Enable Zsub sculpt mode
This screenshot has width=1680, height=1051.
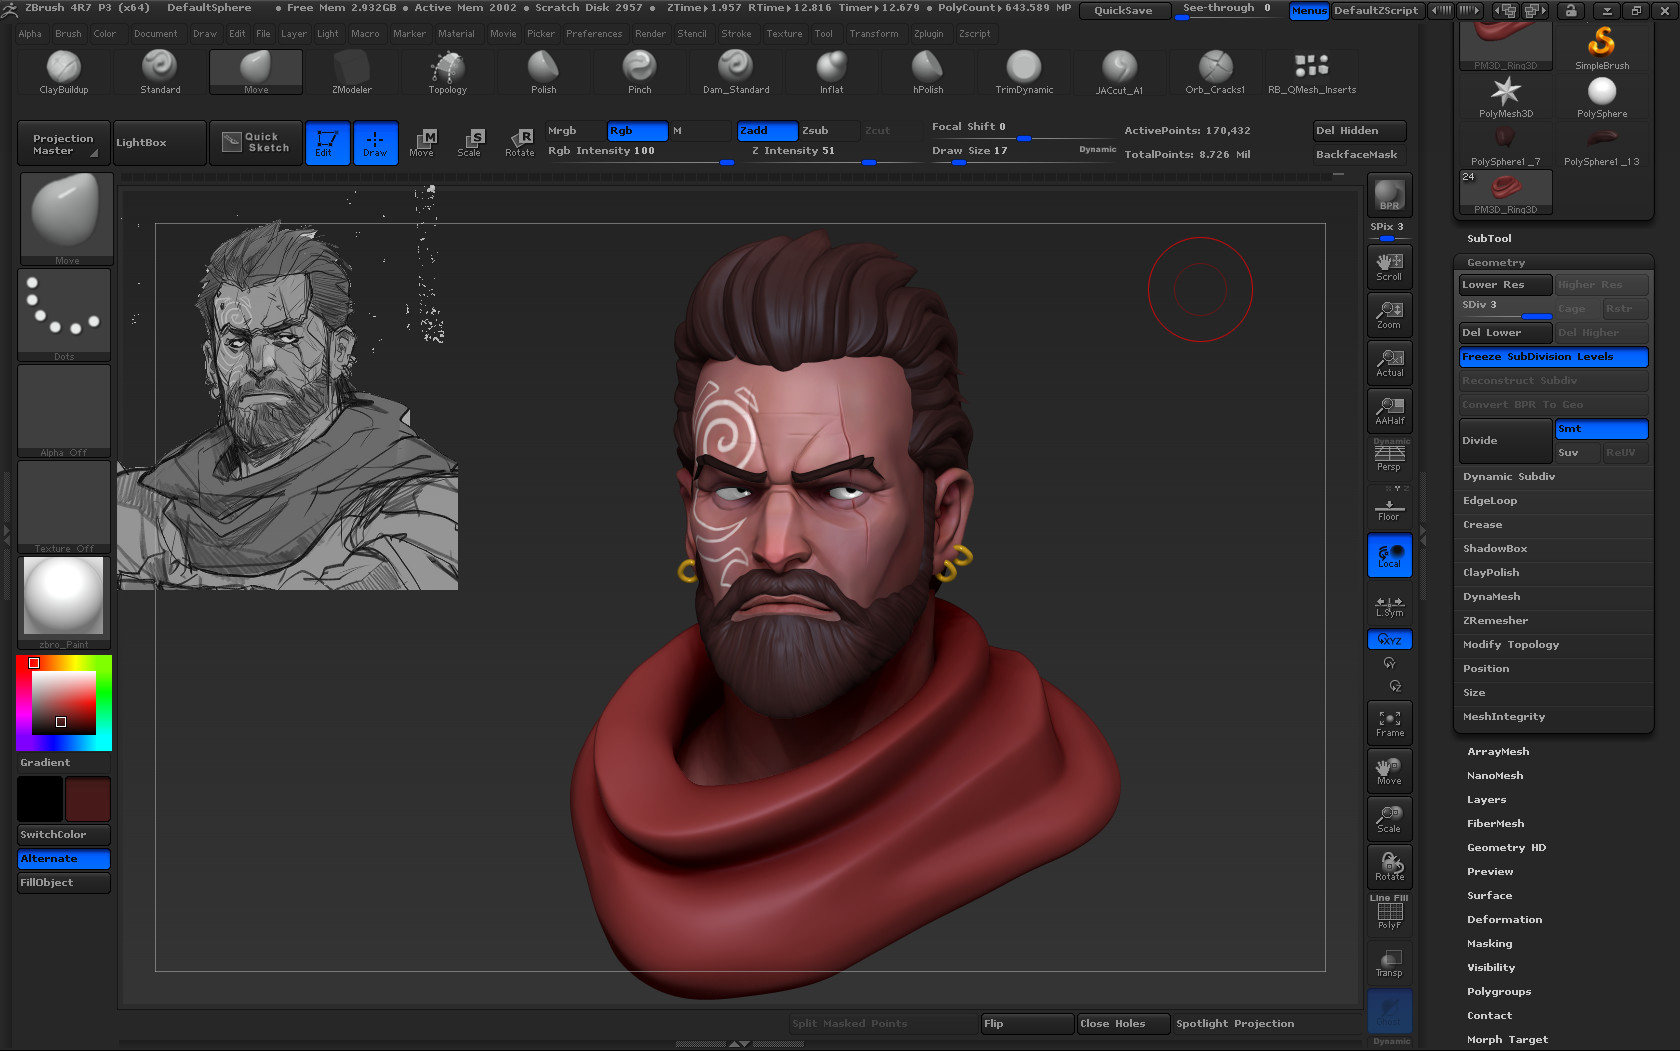828,131
